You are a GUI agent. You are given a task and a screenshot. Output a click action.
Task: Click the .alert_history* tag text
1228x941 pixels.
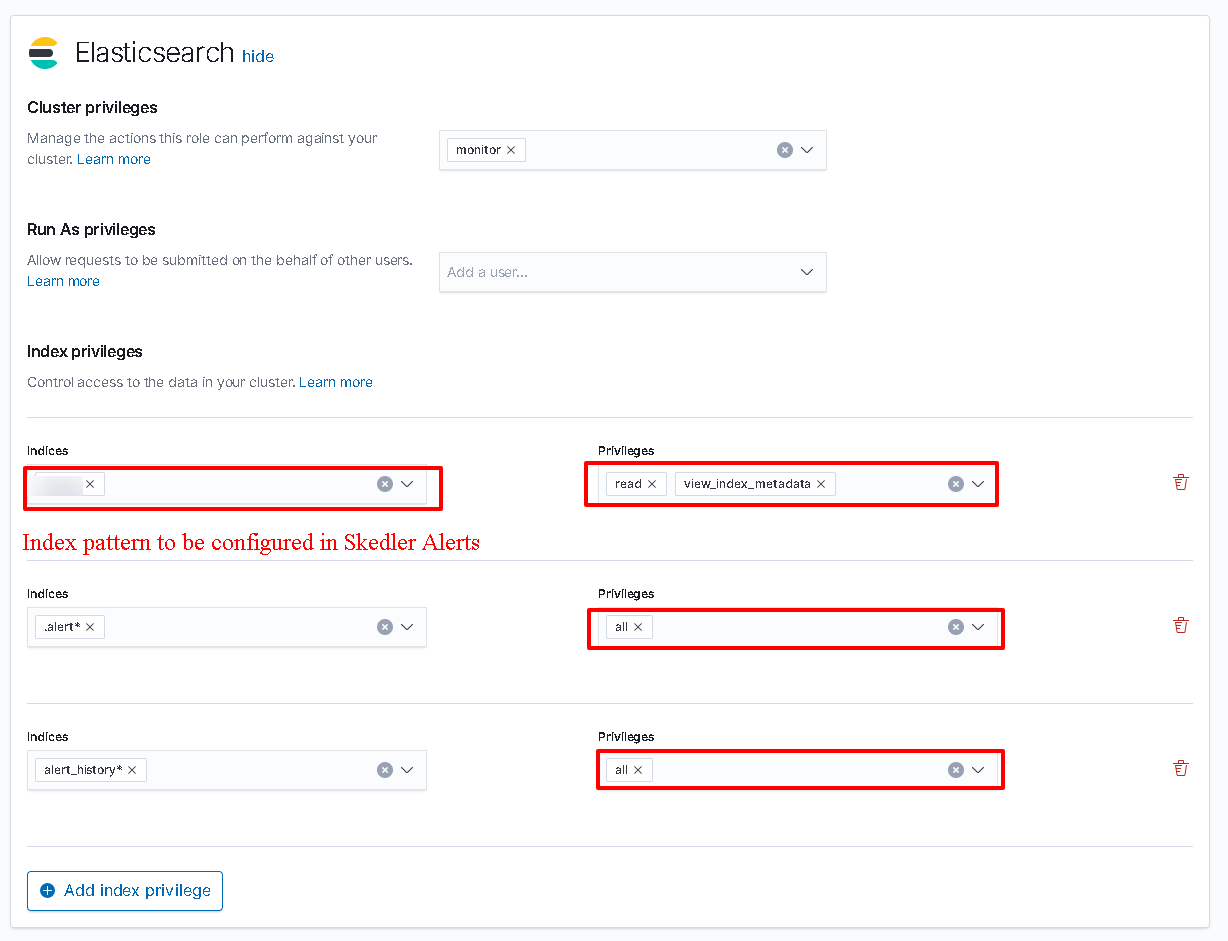pos(83,770)
